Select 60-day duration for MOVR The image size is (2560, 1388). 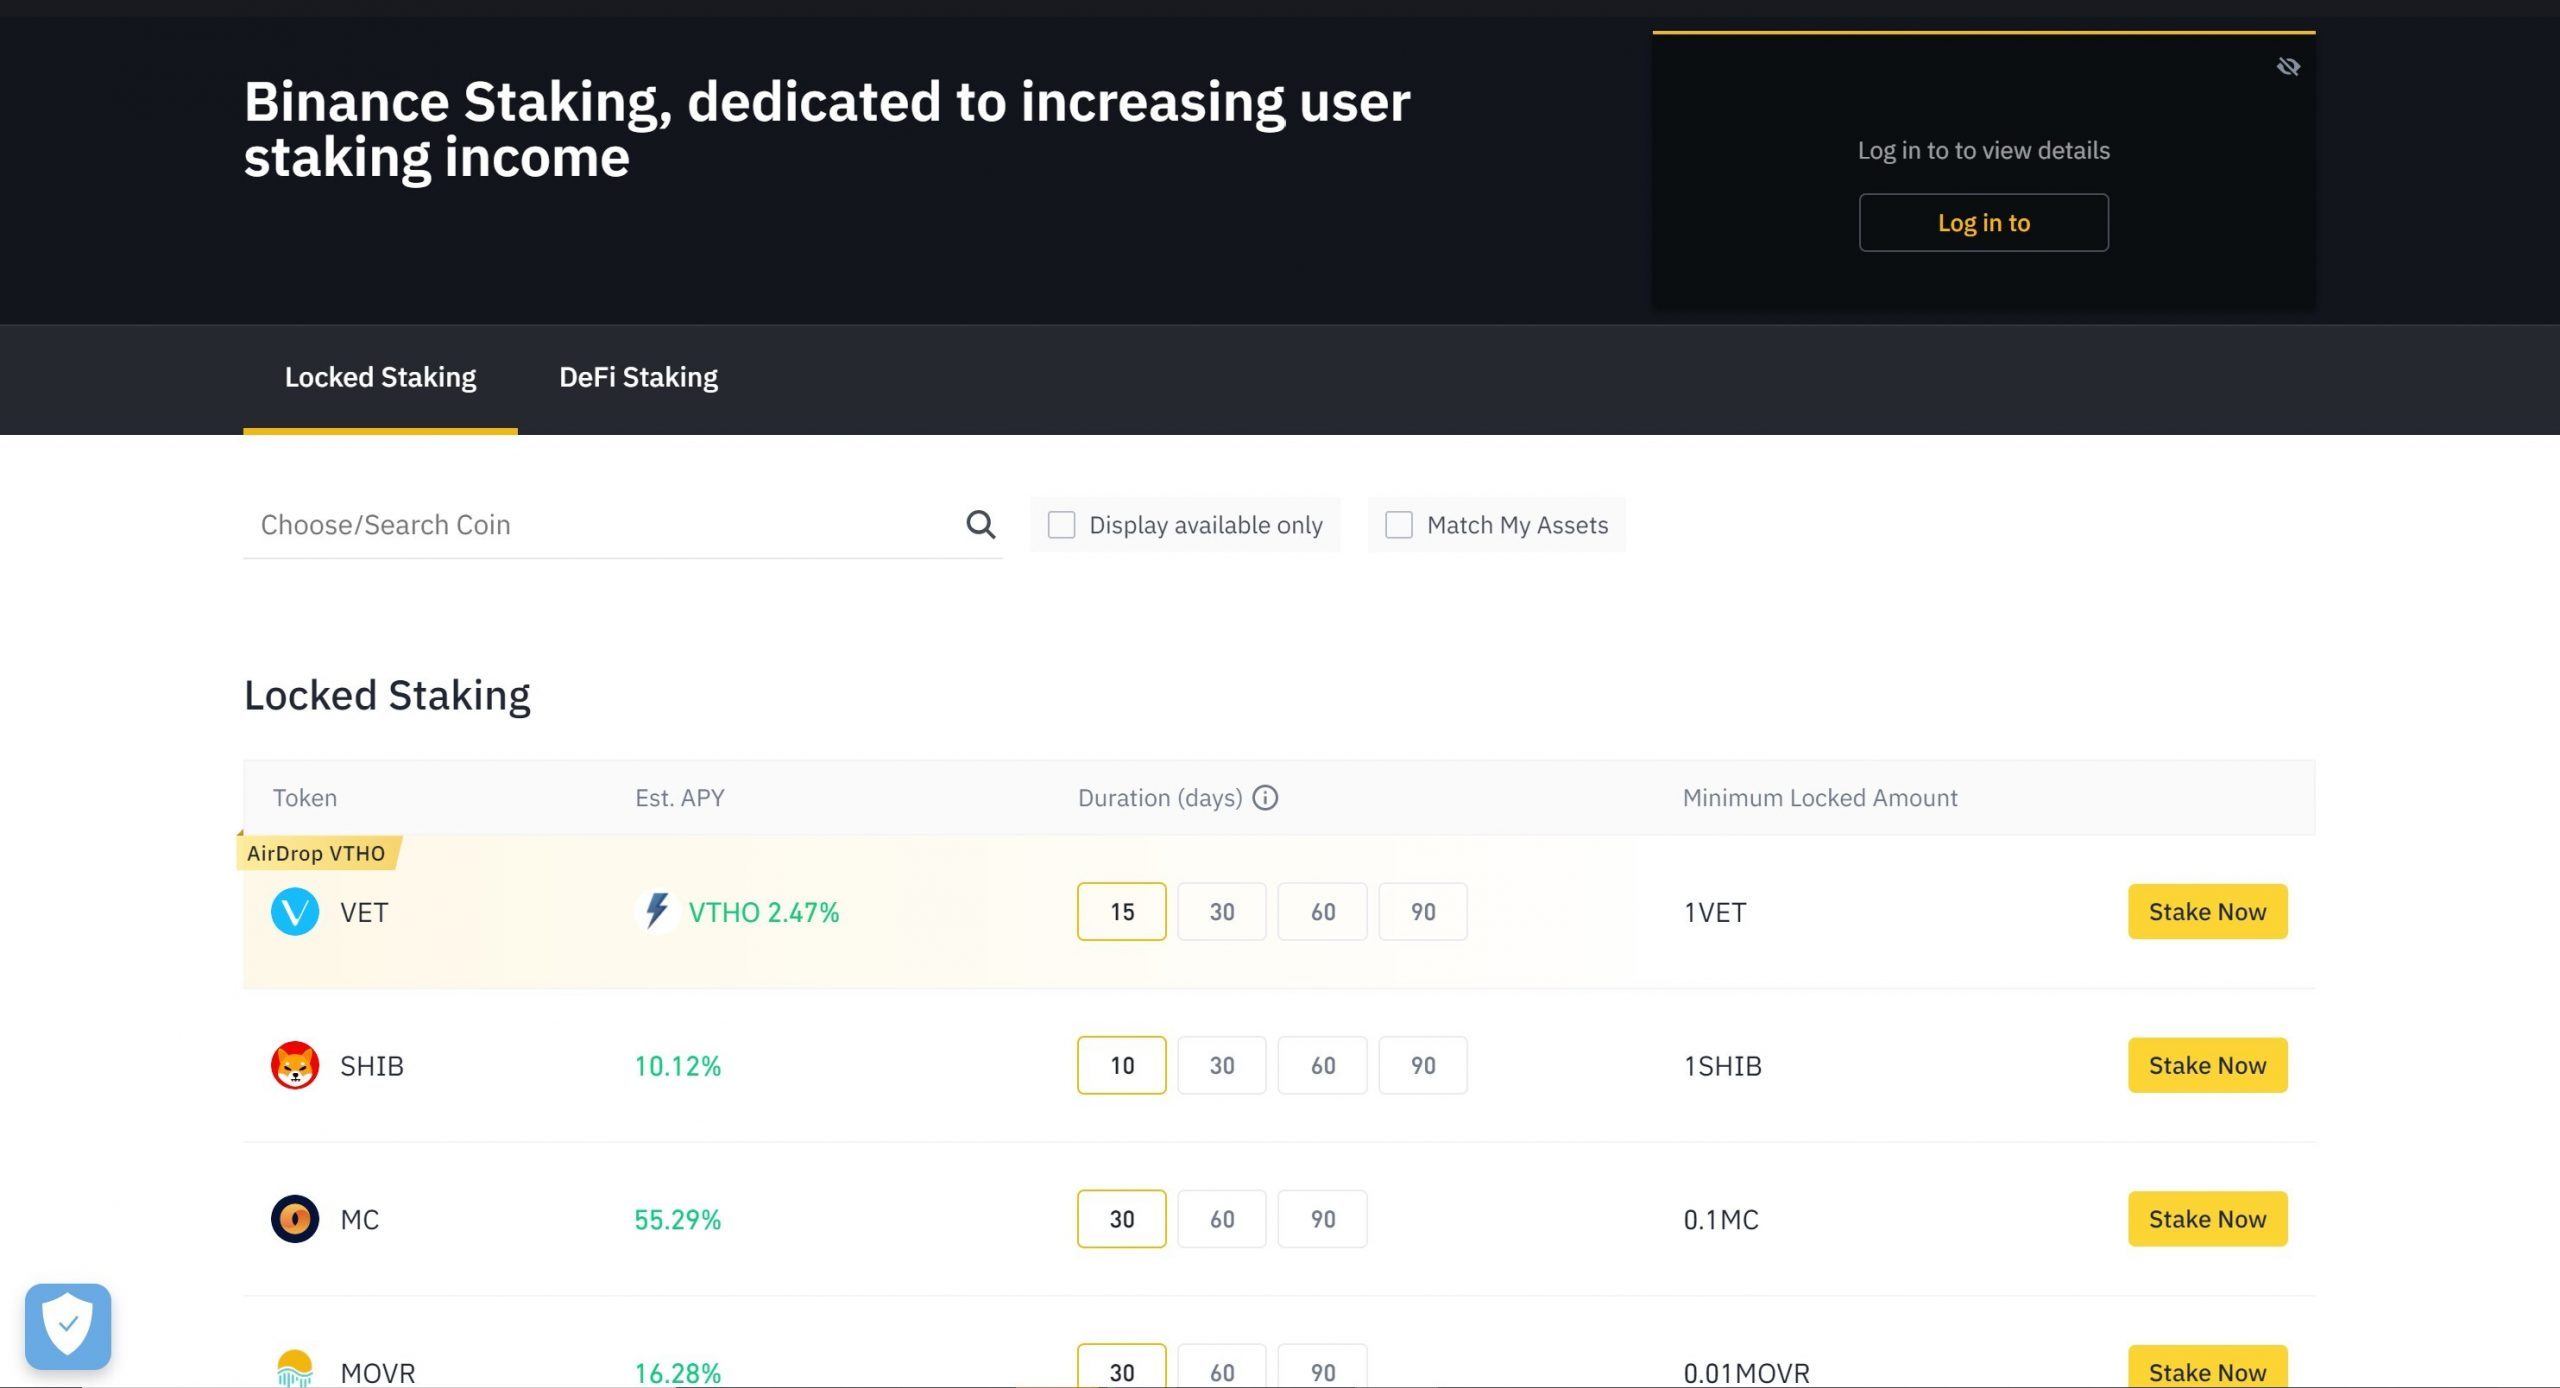tap(1222, 1367)
